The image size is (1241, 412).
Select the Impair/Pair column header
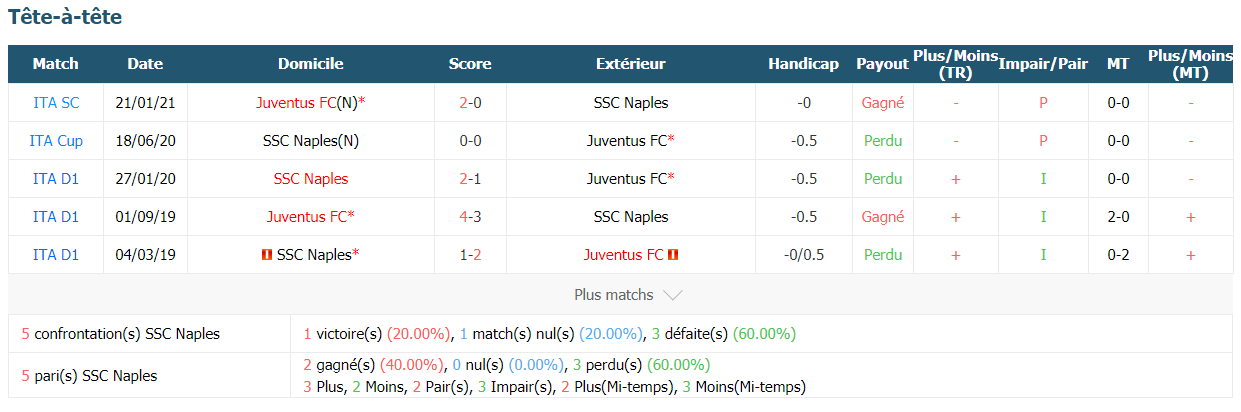1043,64
